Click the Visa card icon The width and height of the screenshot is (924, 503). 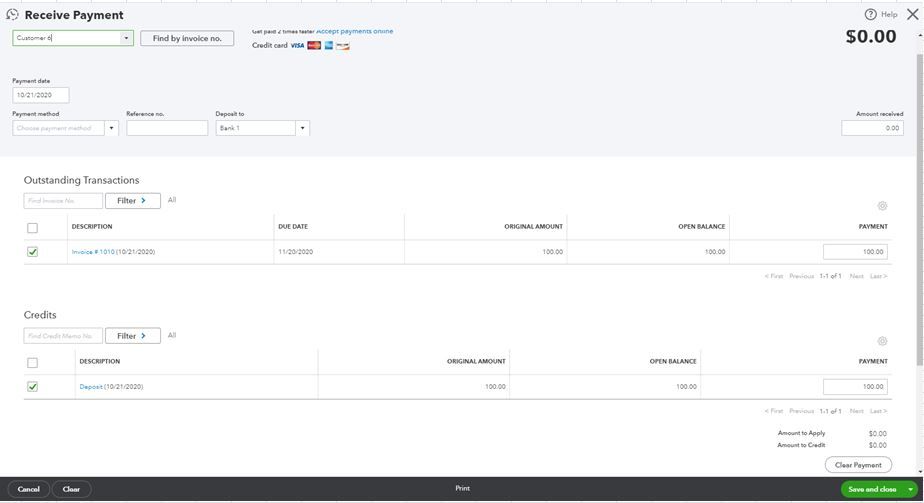click(297, 45)
